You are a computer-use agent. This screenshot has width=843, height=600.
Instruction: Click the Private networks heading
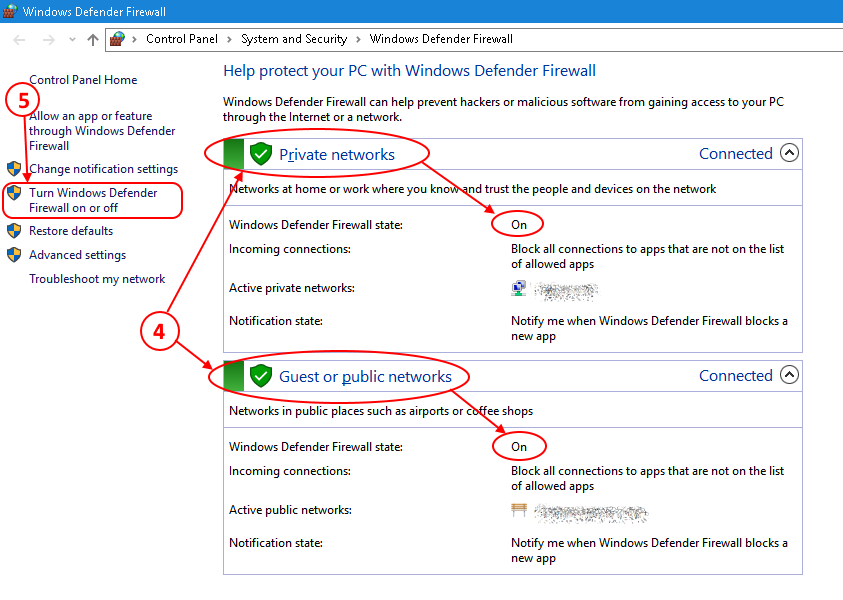coord(337,154)
